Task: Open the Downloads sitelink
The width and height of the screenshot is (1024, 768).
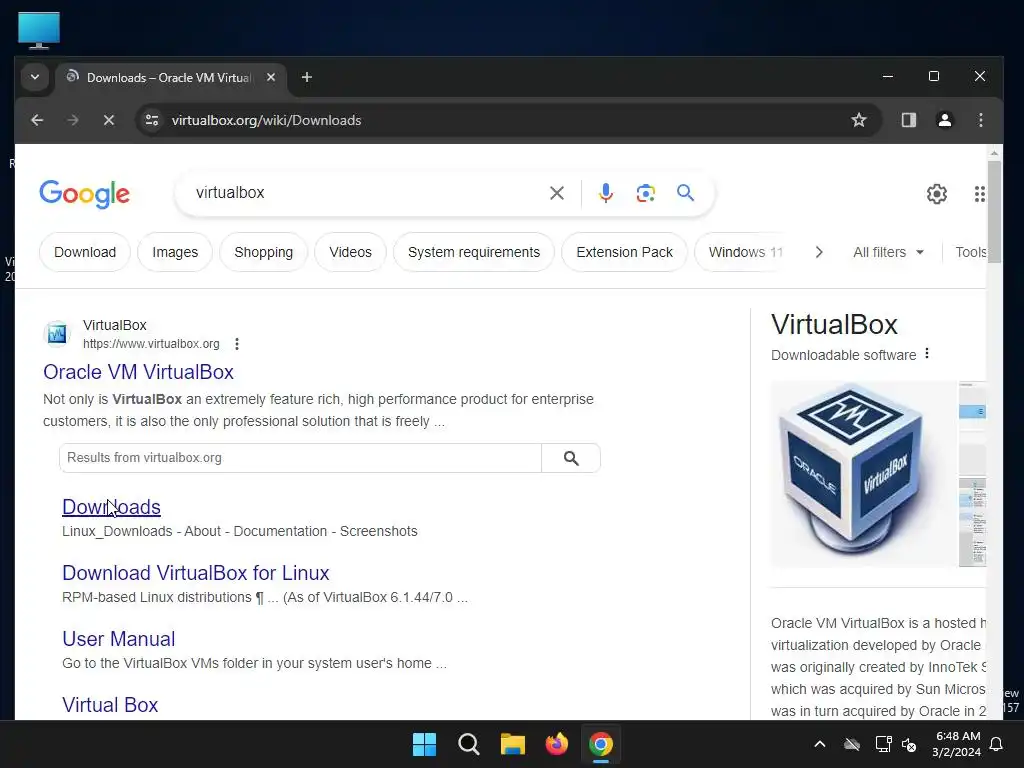Action: click(111, 507)
